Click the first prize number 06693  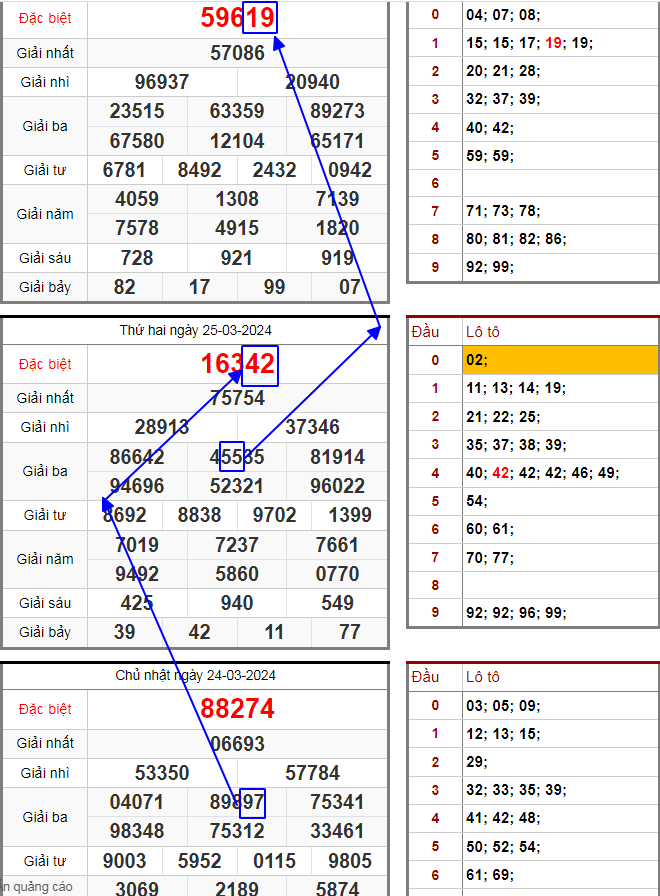(x=237, y=744)
